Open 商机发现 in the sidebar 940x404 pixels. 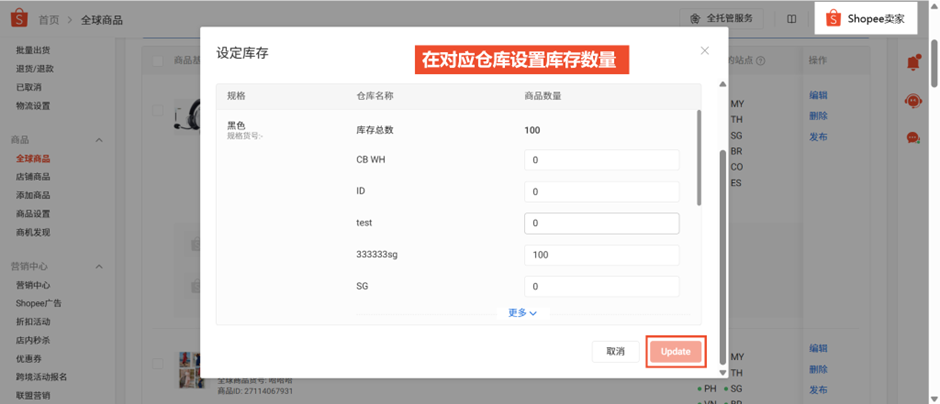pos(33,233)
